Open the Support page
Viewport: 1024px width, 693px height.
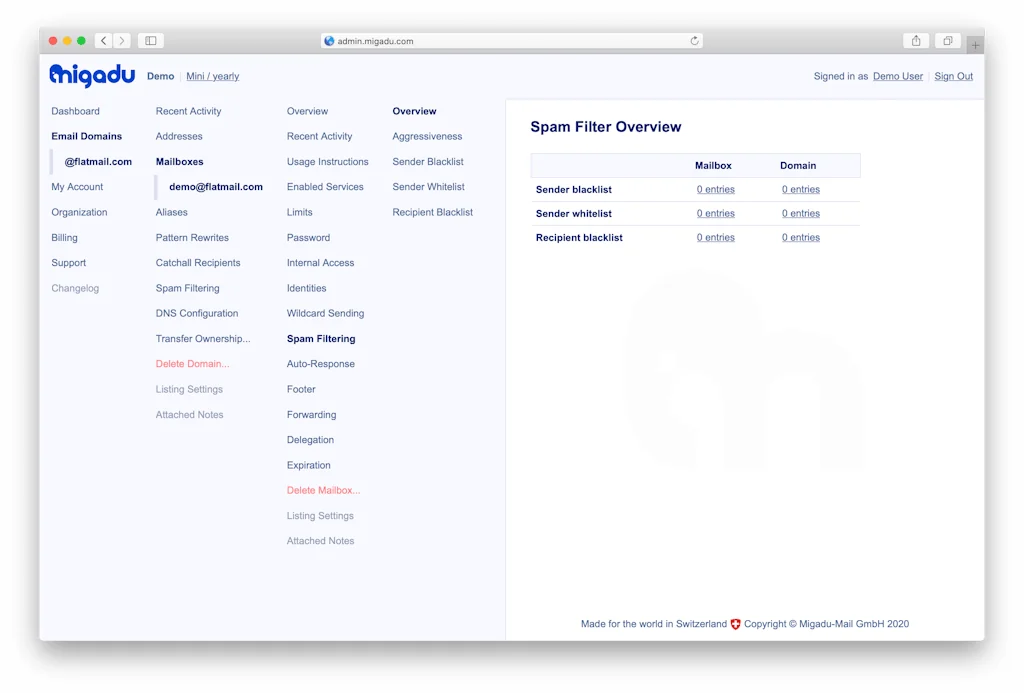pyautogui.click(x=69, y=263)
